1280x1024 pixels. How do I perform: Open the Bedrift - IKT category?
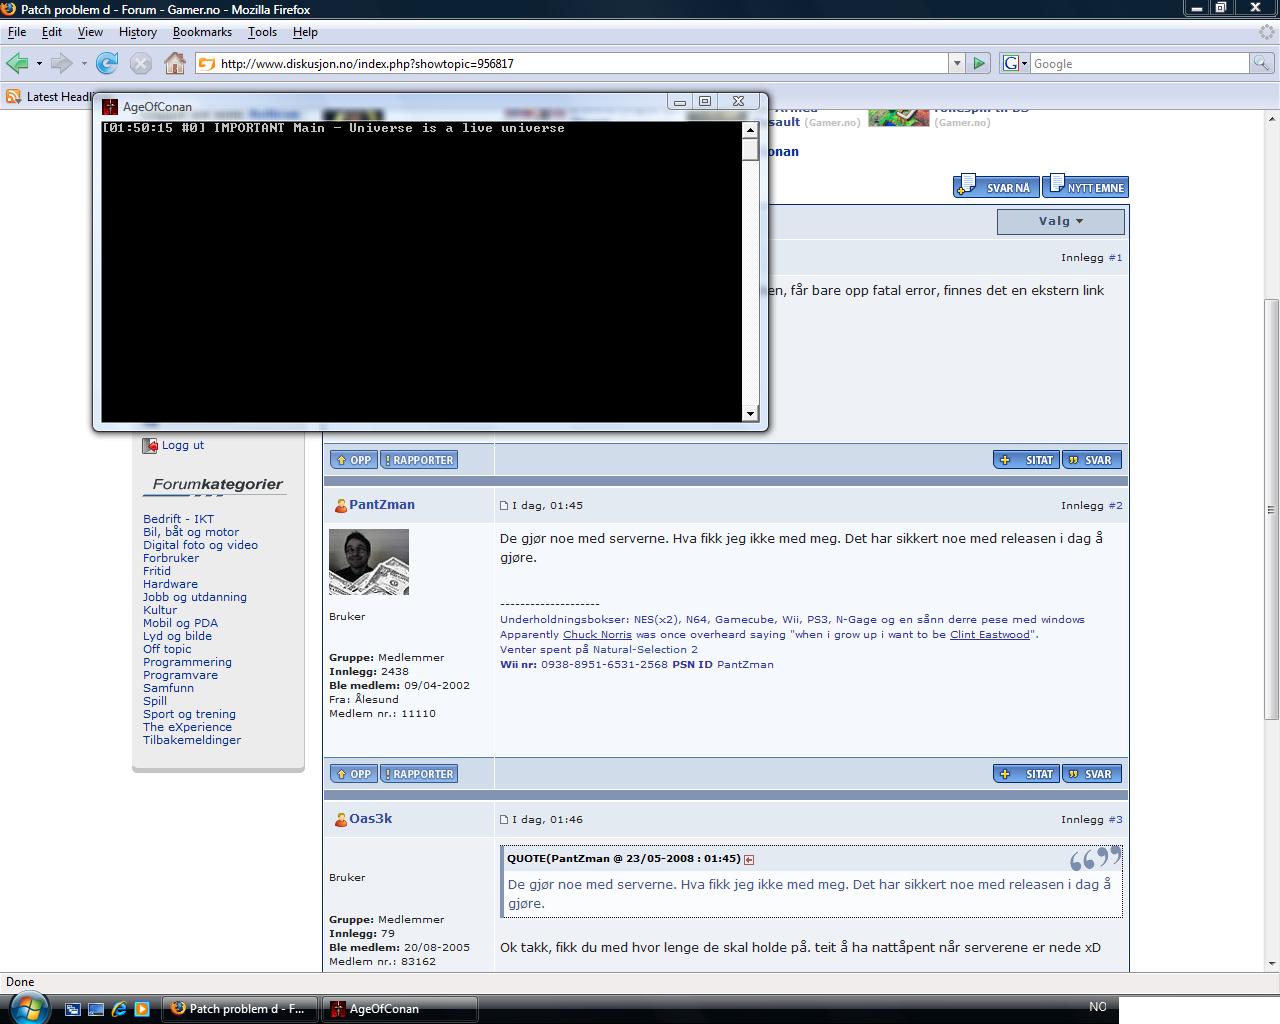tap(178, 519)
